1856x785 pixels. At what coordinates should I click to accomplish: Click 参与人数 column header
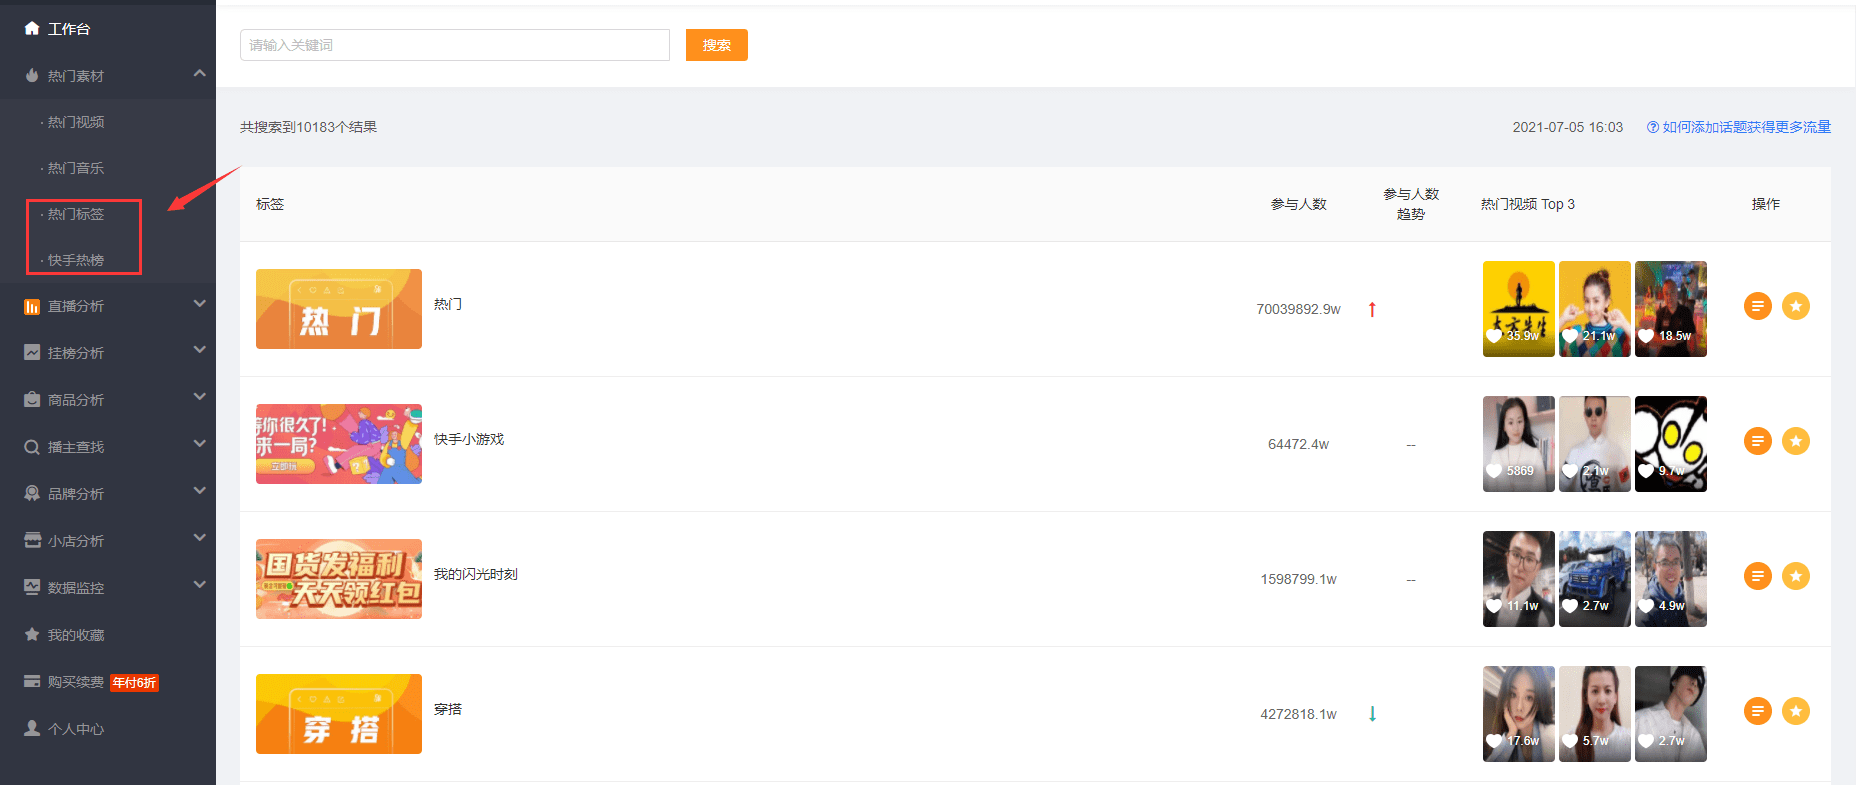pos(1299,204)
